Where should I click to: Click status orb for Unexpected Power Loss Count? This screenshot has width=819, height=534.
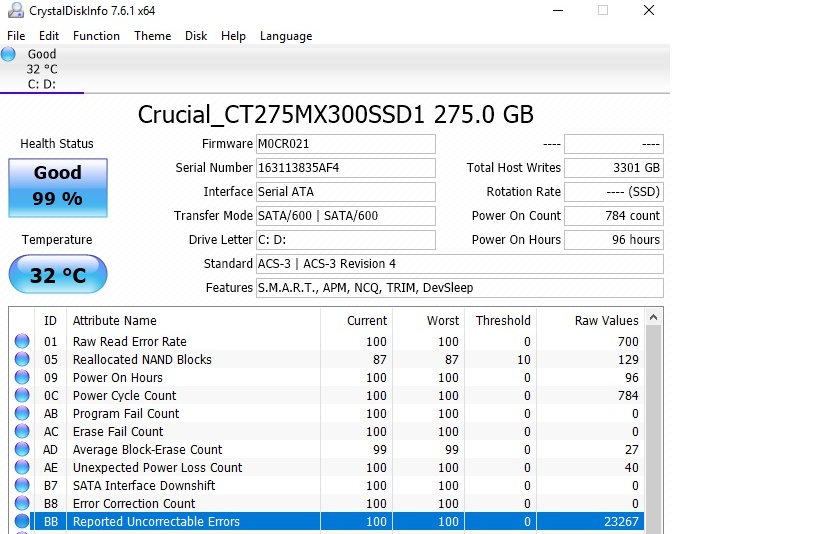point(22,467)
